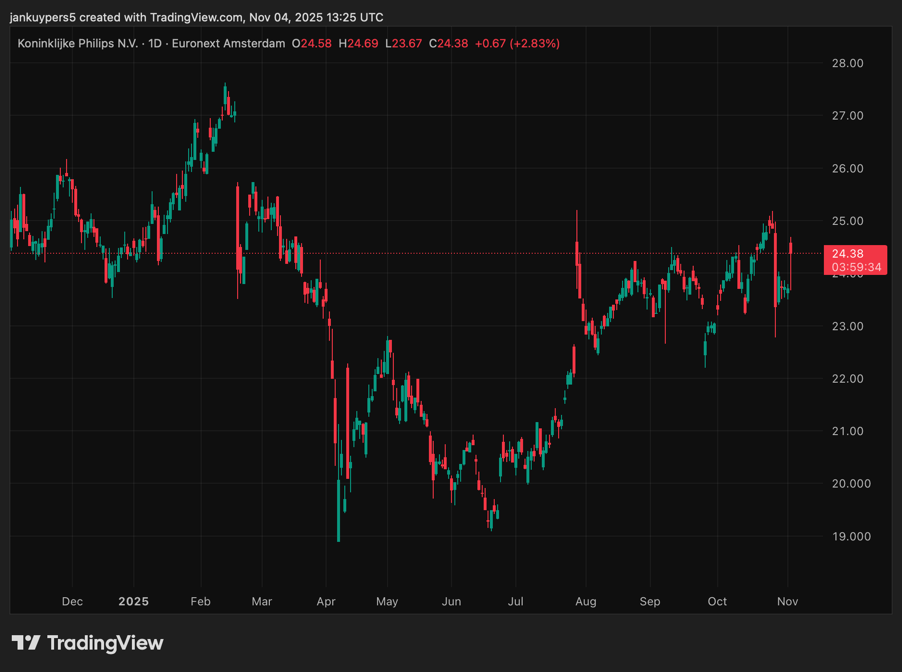Image resolution: width=902 pixels, height=672 pixels.
Task: Click the TradingView logo icon
Action: tap(26, 643)
